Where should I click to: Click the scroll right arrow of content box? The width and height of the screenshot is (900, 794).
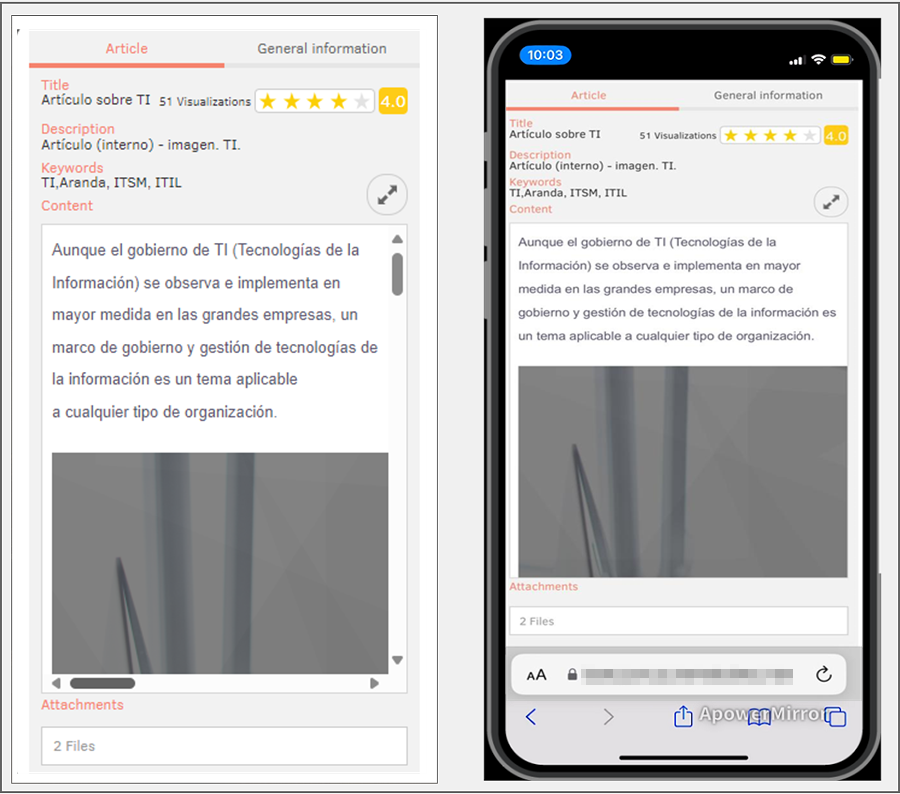tap(374, 683)
